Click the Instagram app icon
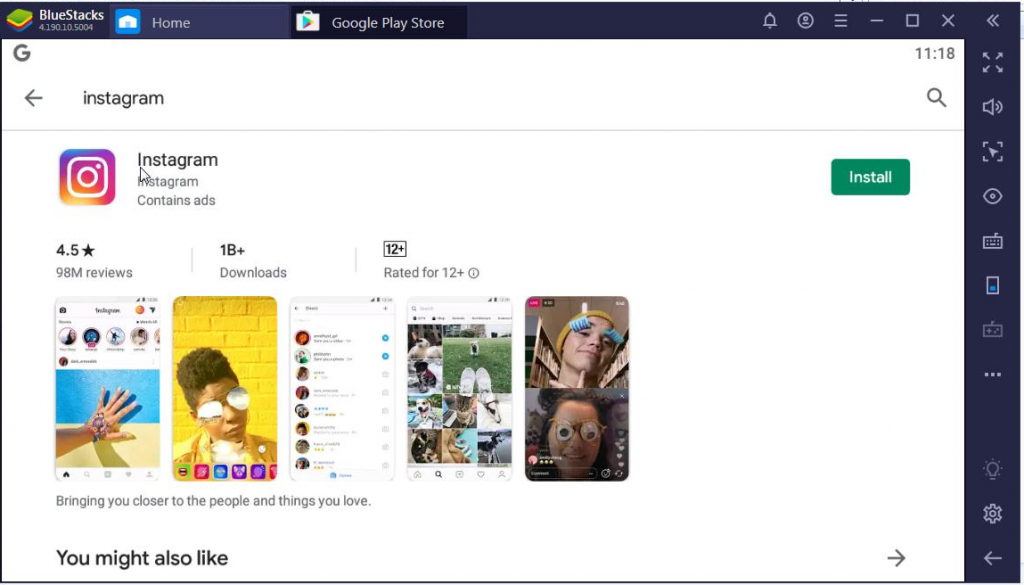The width and height of the screenshot is (1024, 585). pos(87,177)
